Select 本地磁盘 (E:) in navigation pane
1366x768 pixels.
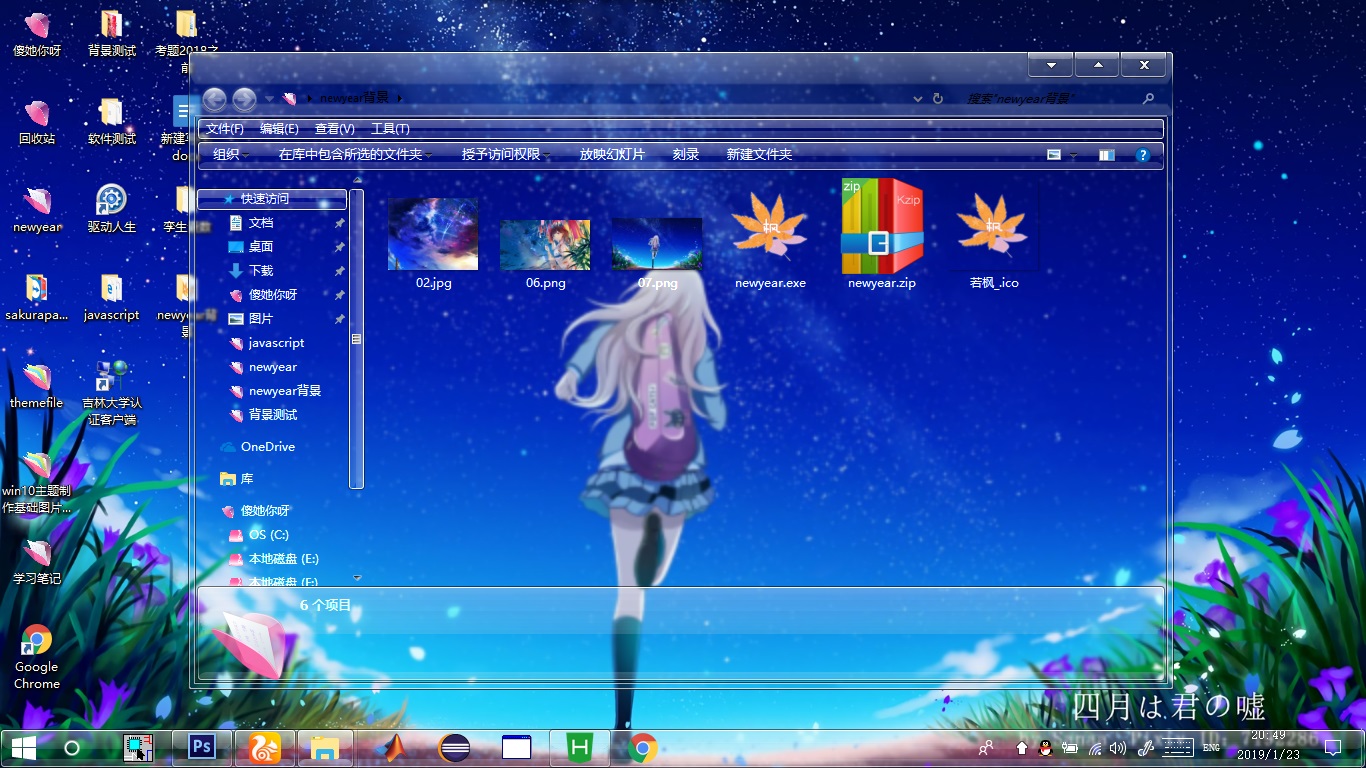tap(272, 559)
